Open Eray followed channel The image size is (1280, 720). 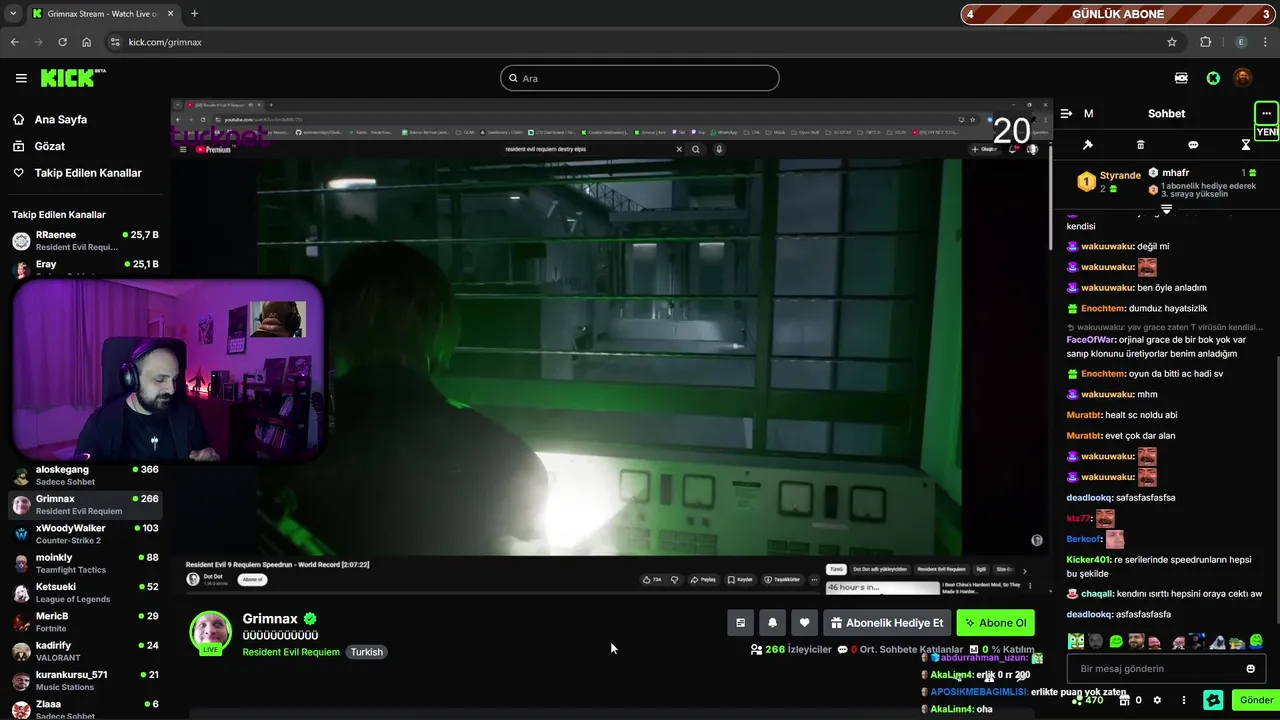(x=85, y=268)
